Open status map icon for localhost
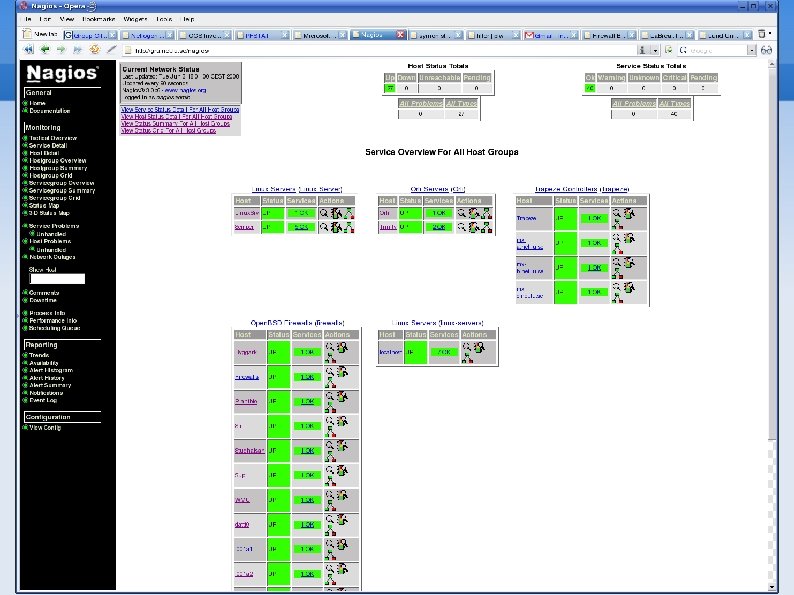Image resolution: width=794 pixels, height=595 pixels. [467, 358]
